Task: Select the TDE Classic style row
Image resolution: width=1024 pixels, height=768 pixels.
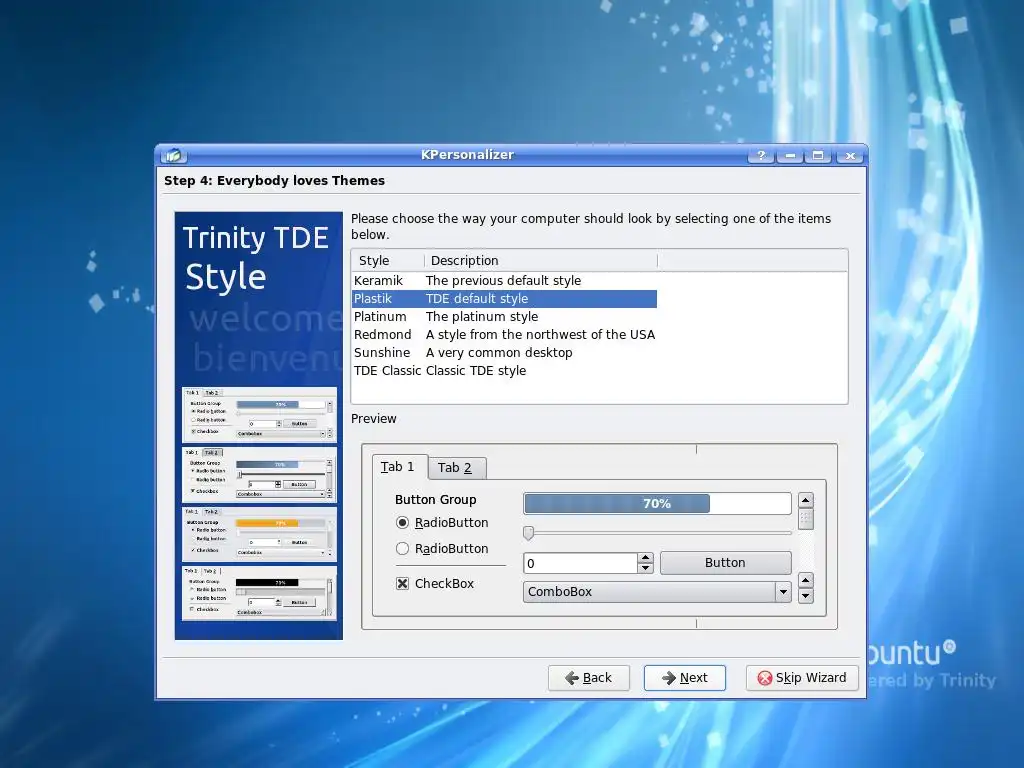Action: (x=504, y=370)
